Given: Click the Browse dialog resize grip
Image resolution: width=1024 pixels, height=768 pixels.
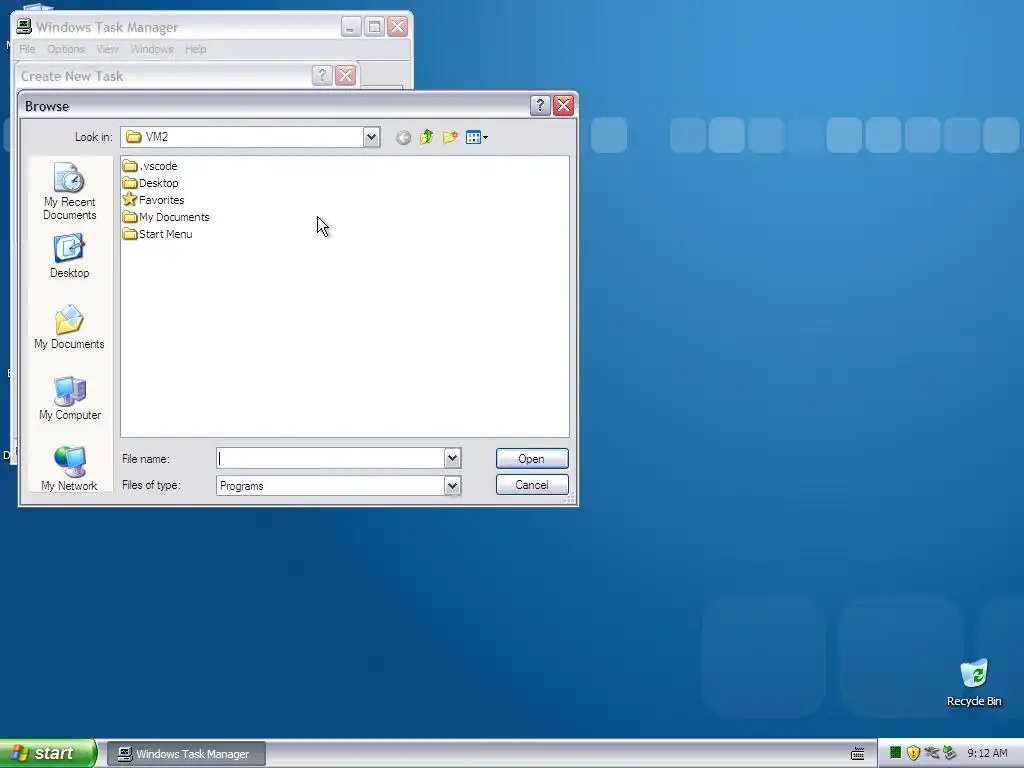Looking at the screenshot, I should click(569, 499).
